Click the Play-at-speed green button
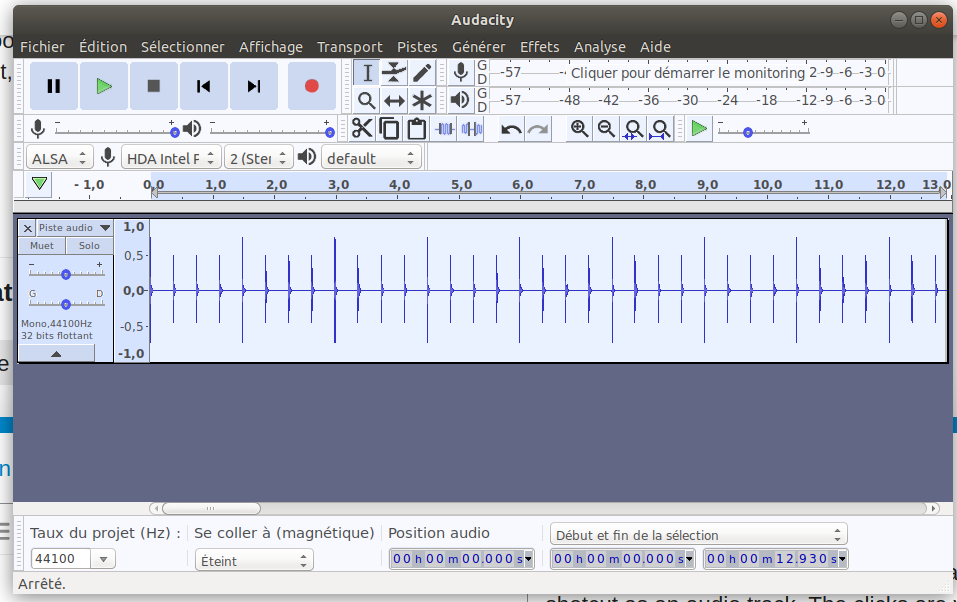This screenshot has height=602, width=957. click(699, 129)
